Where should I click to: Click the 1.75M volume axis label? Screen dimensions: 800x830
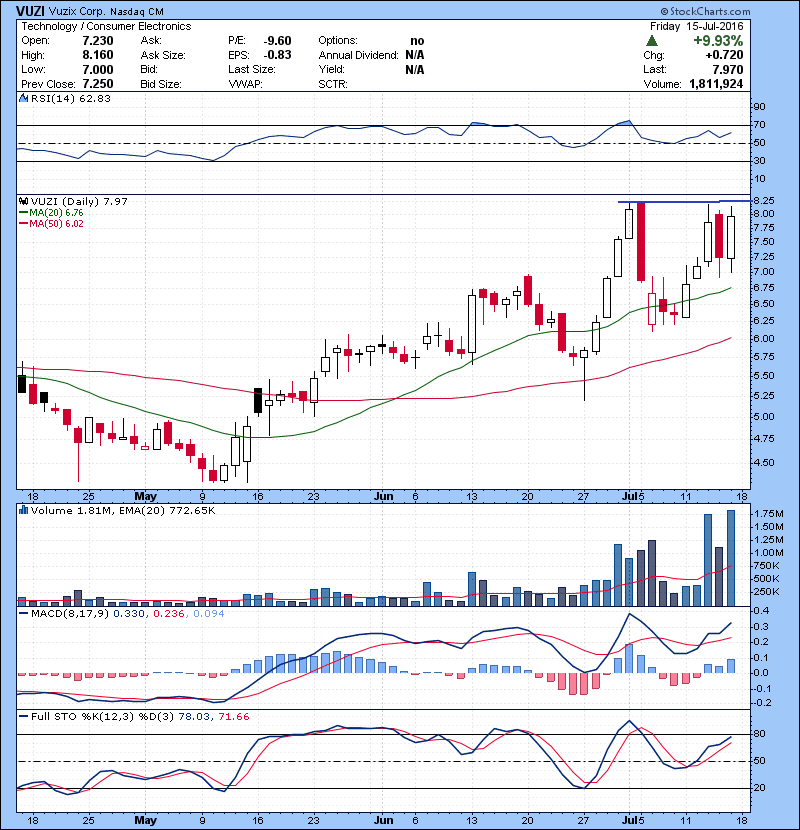(769, 514)
